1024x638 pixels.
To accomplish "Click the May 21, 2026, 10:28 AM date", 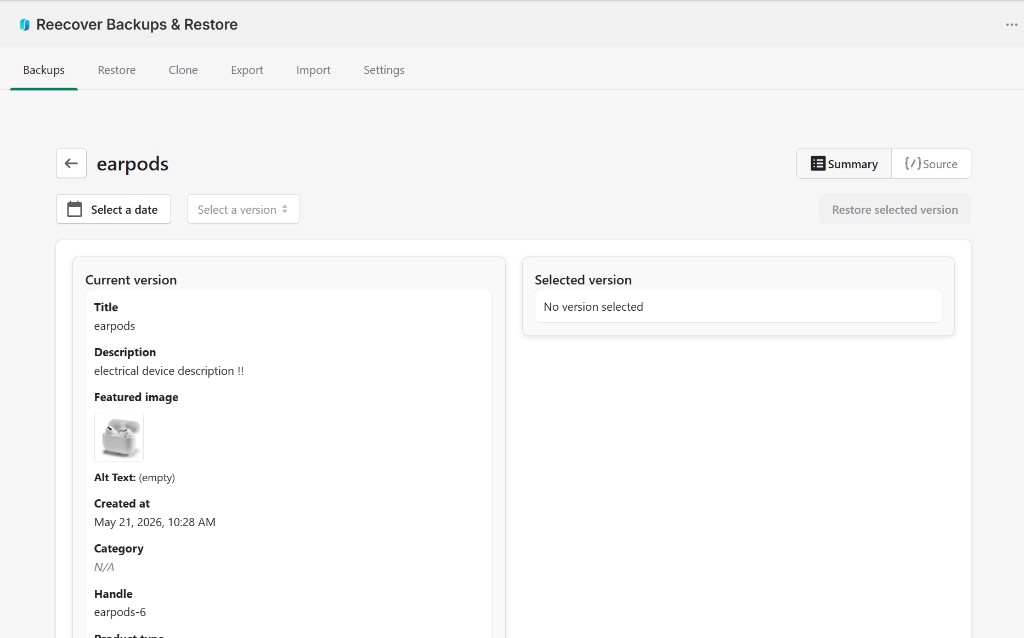I will tap(155, 522).
